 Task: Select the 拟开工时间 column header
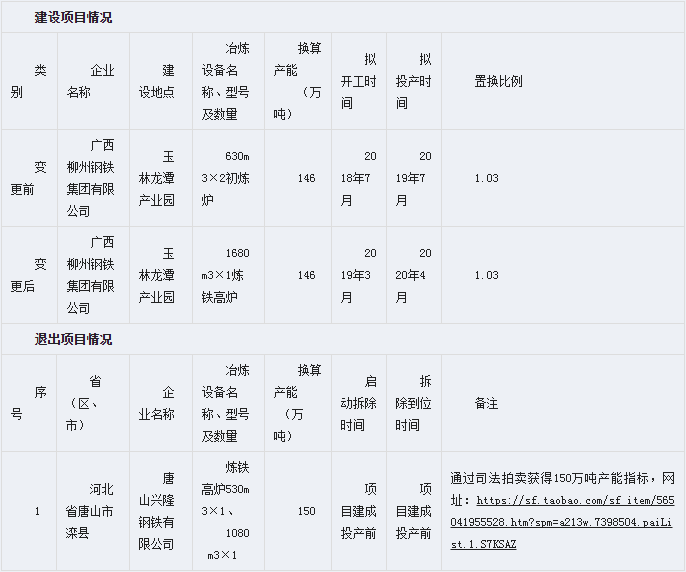point(358,81)
